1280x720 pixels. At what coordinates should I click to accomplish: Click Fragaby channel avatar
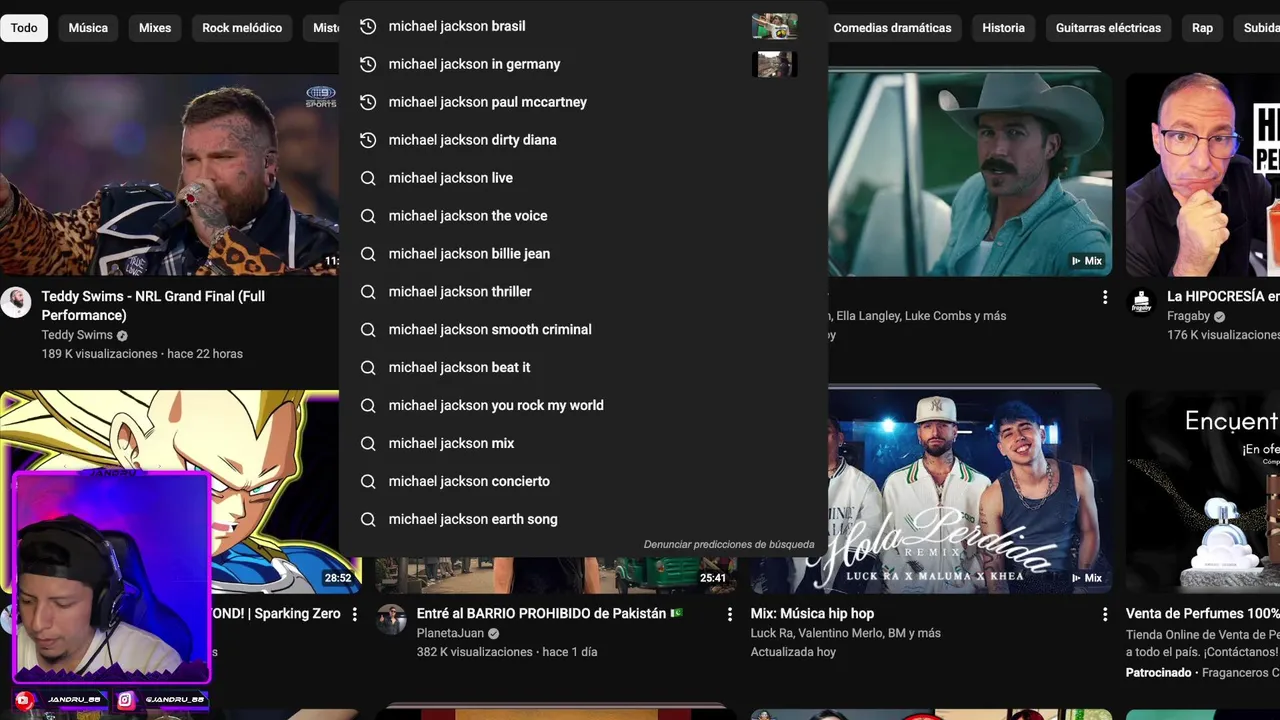click(1141, 302)
